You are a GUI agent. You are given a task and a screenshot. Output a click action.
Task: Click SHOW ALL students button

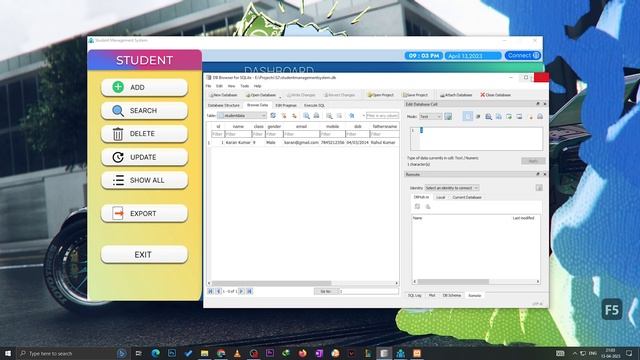point(144,180)
